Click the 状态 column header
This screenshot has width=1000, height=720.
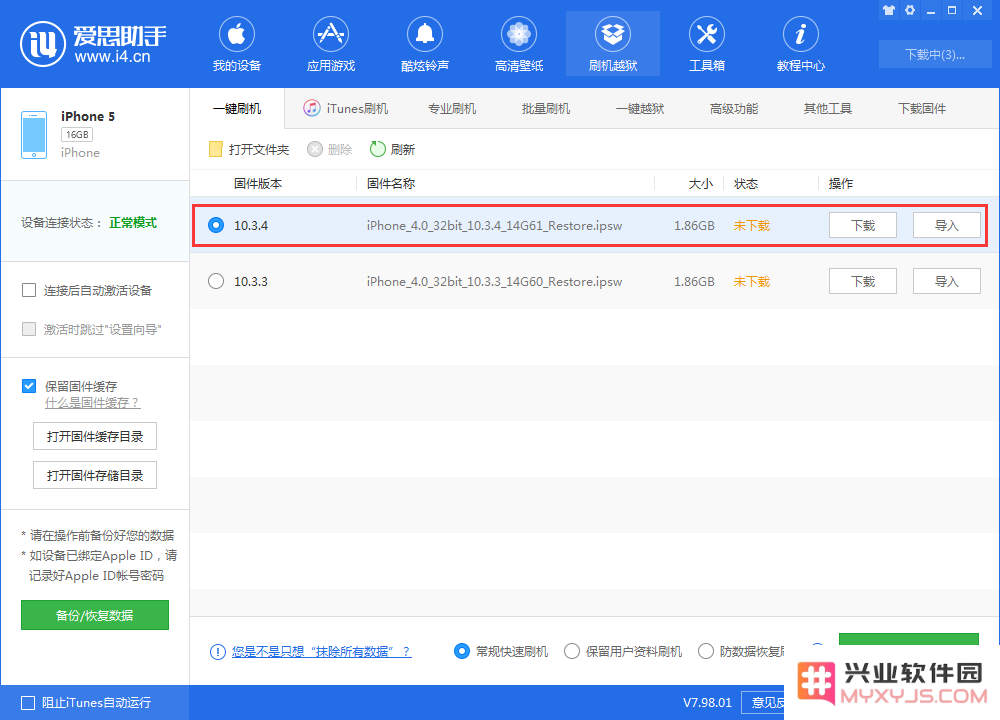click(x=746, y=184)
